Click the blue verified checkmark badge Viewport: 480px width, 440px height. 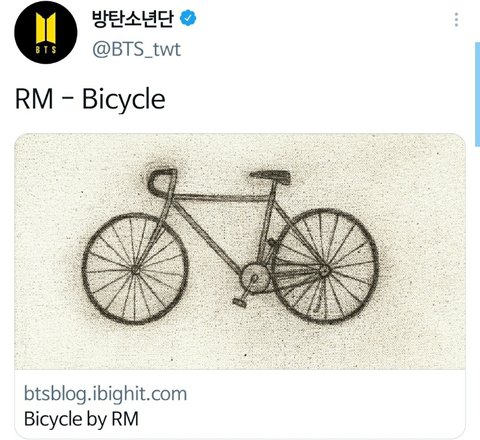(x=188, y=18)
